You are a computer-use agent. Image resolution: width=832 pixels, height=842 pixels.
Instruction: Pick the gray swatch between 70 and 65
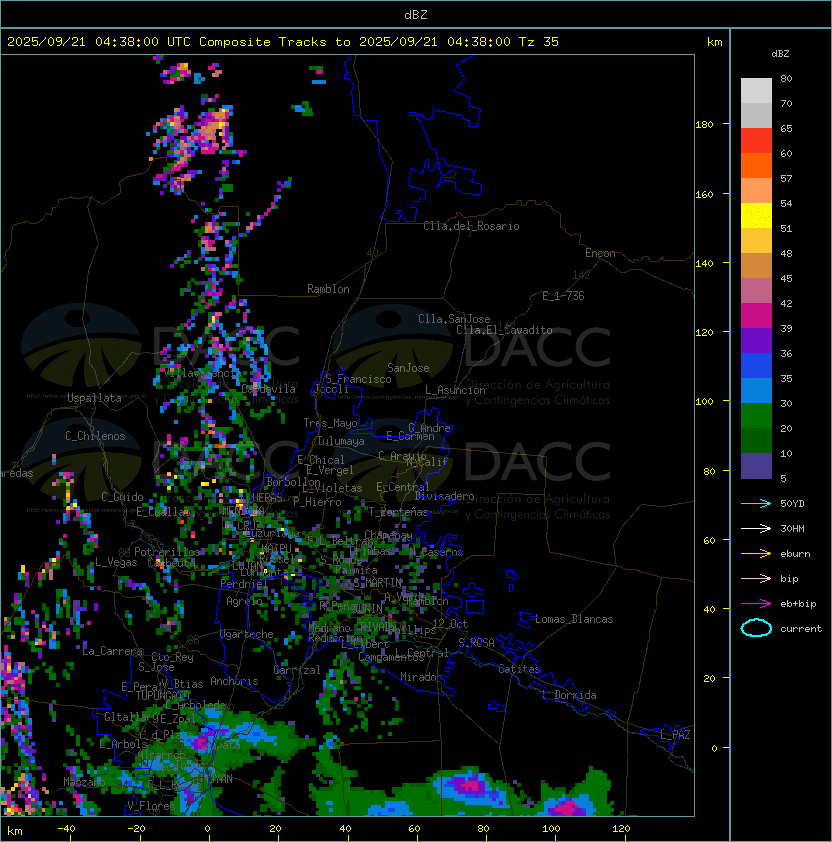pyautogui.click(x=756, y=115)
